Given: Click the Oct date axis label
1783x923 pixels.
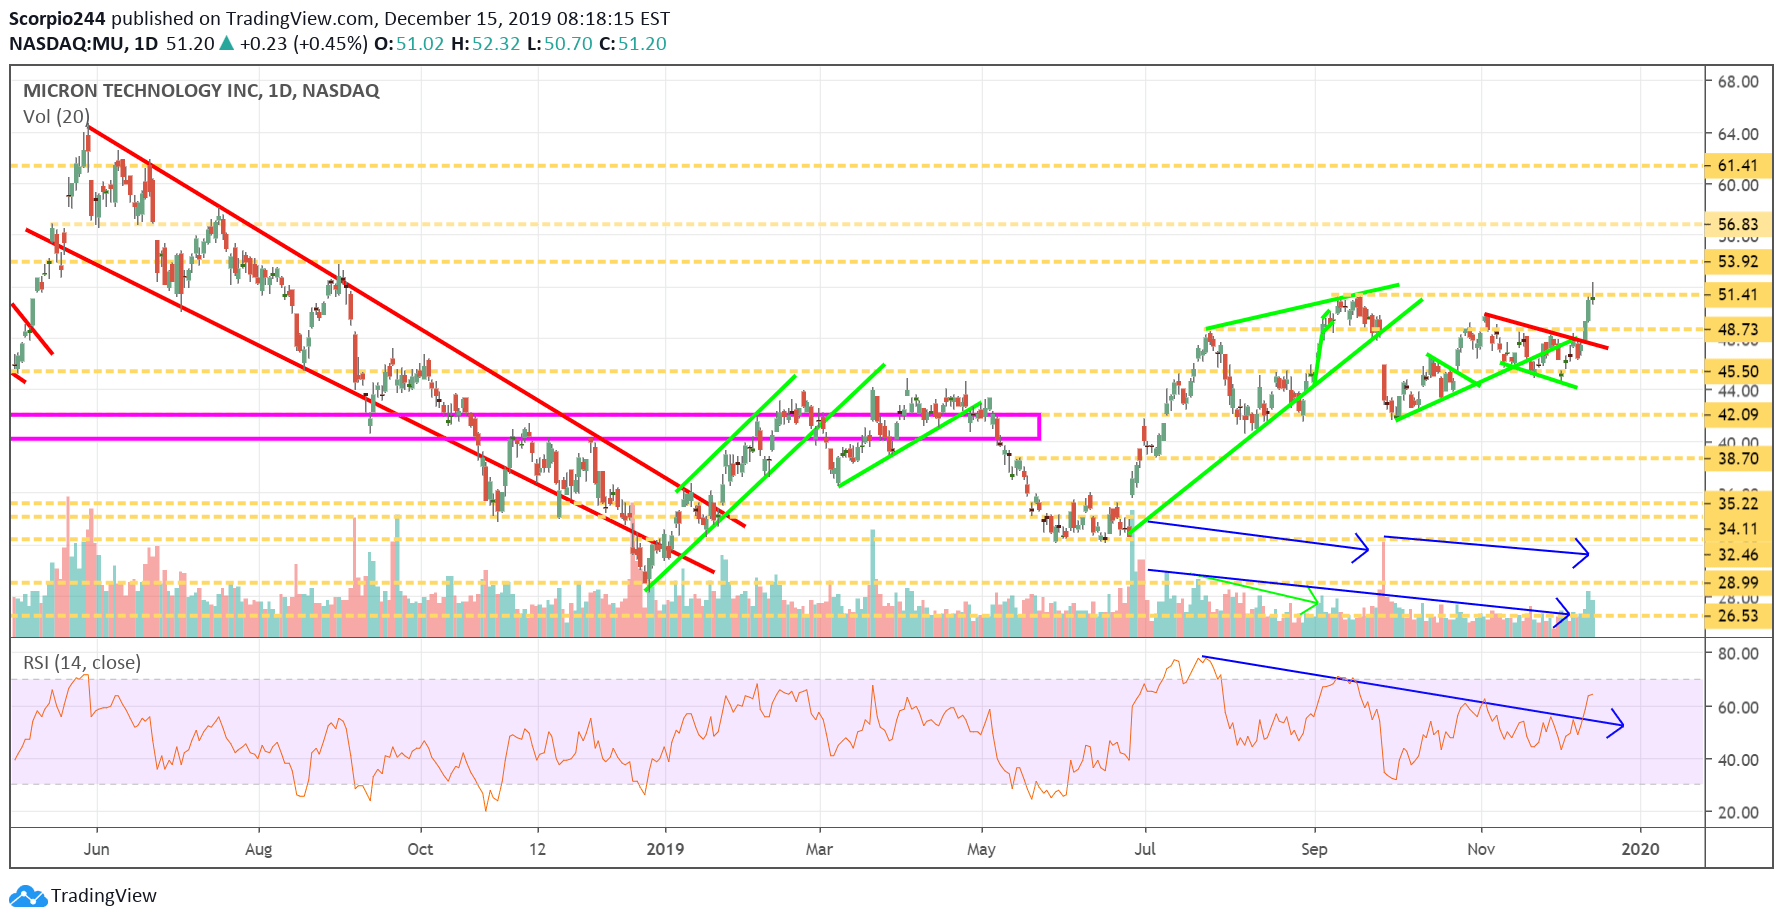Looking at the screenshot, I should pyautogui.click(x=421, y=849).
